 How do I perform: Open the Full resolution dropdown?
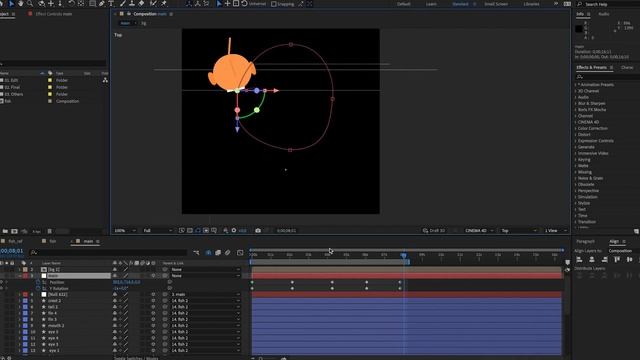coord(158,231)
